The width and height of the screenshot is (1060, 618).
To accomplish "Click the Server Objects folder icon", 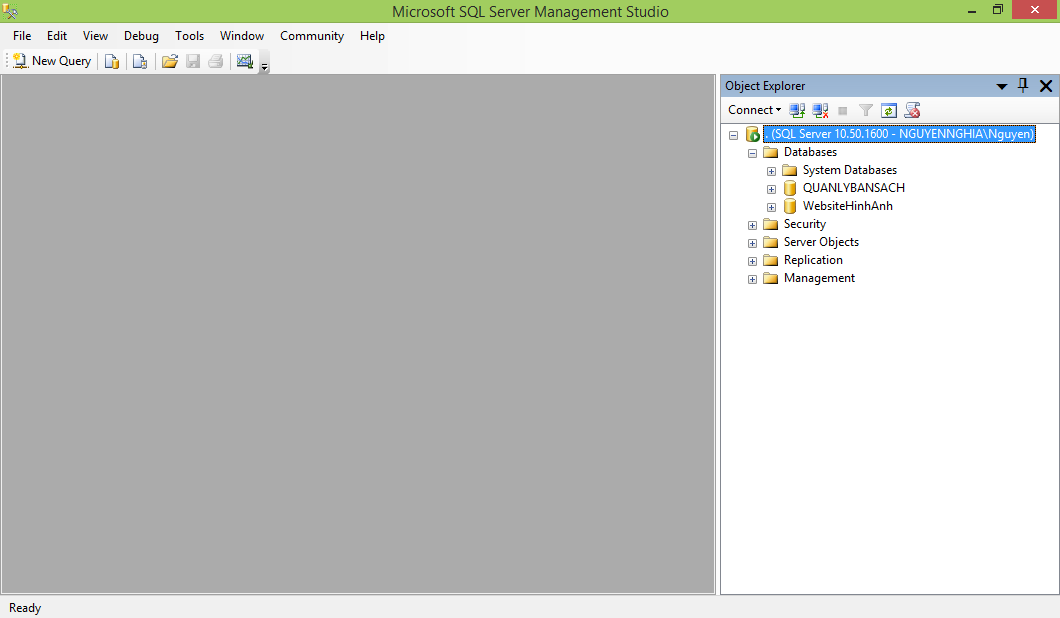I will 771,242.
